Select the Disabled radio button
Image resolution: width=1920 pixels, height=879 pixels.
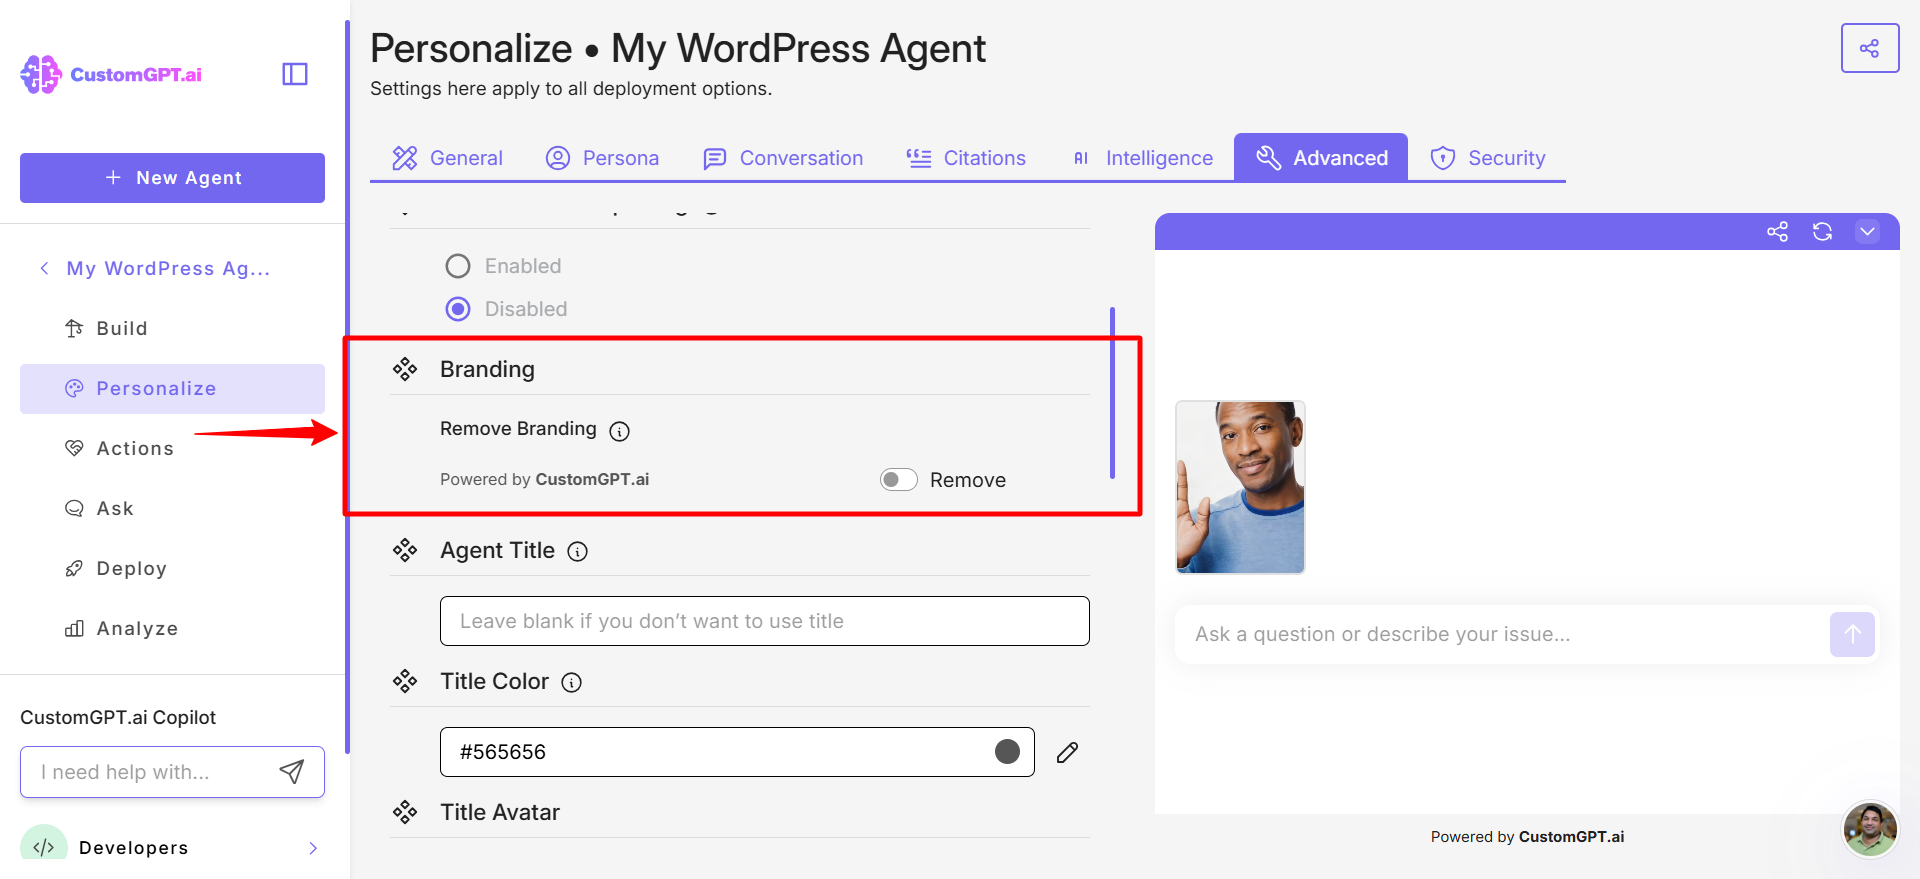[458, 309]
